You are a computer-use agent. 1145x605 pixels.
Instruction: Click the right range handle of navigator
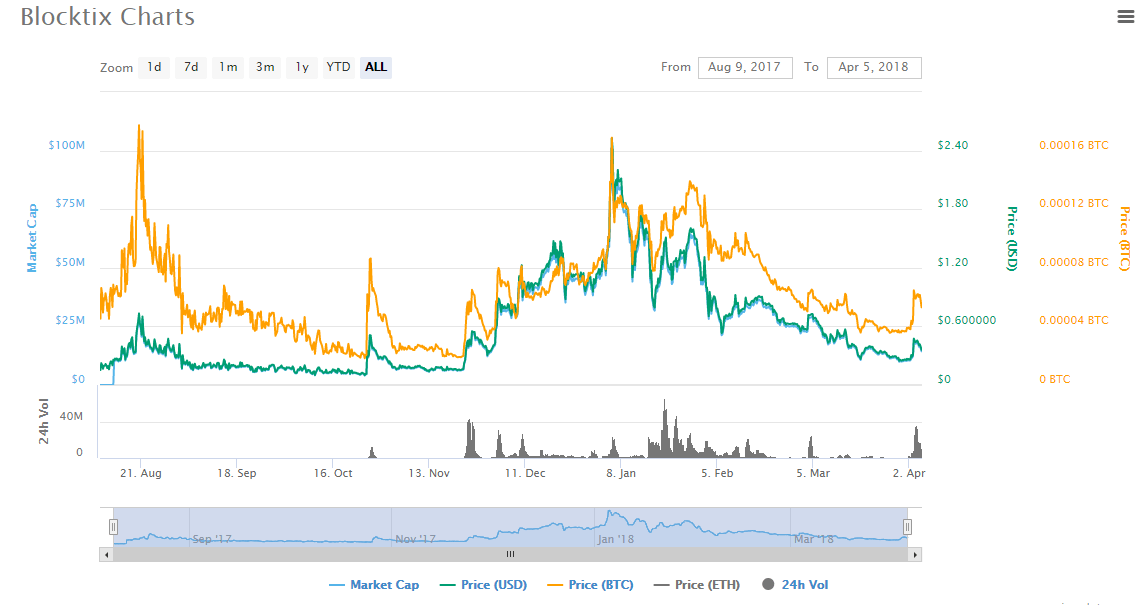pyautogui.click(x=908, y=527)
